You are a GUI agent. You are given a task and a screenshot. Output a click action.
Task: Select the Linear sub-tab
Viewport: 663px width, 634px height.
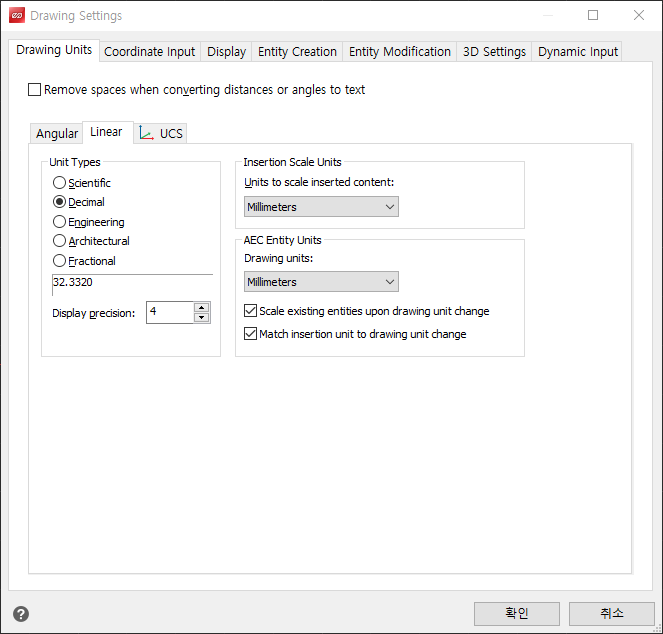(106, 132)
